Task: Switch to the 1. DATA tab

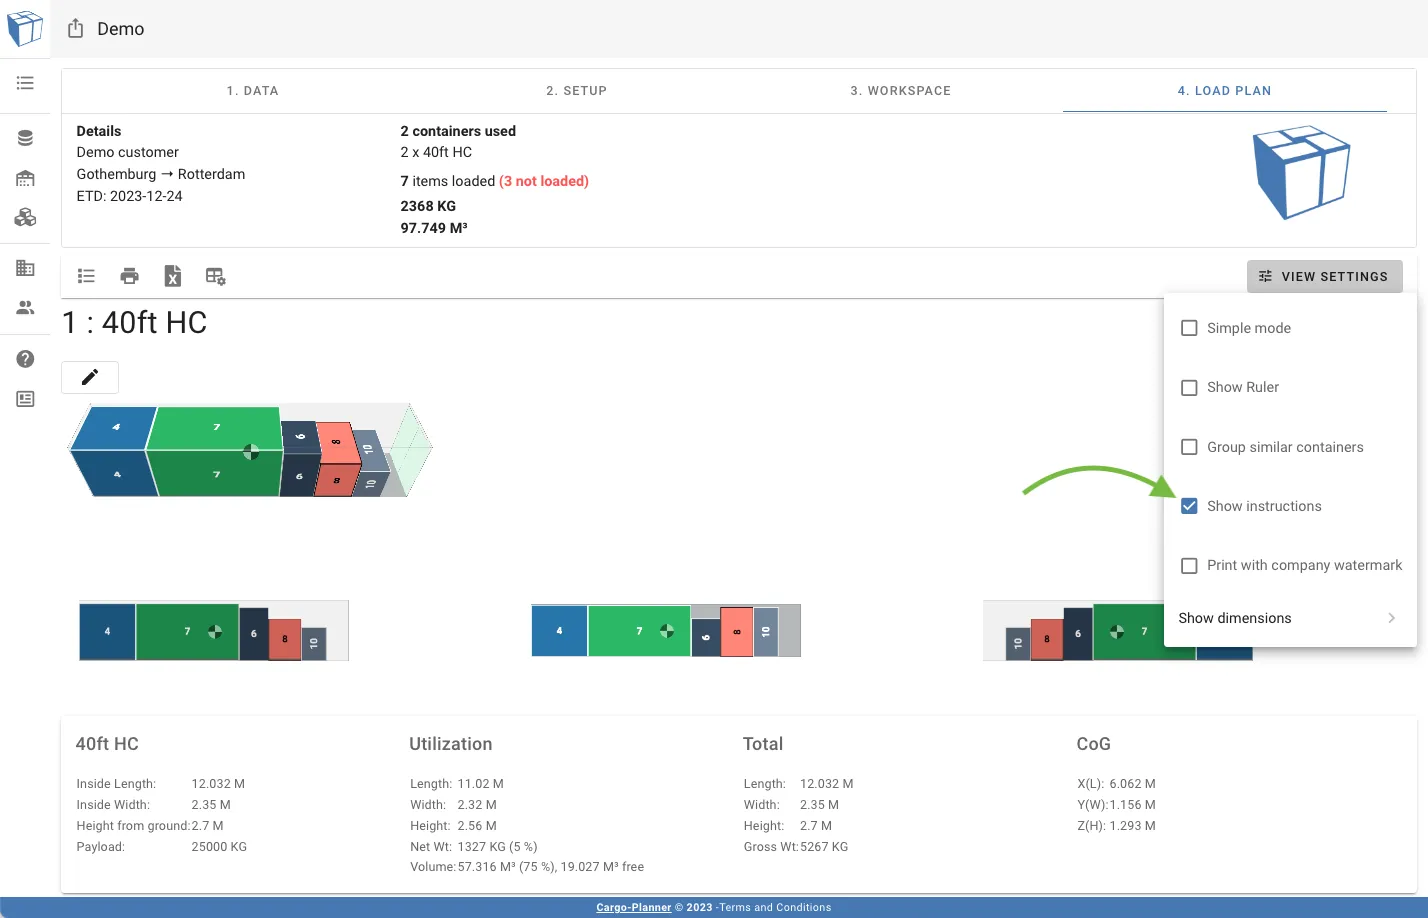Action: click(253, 91)
